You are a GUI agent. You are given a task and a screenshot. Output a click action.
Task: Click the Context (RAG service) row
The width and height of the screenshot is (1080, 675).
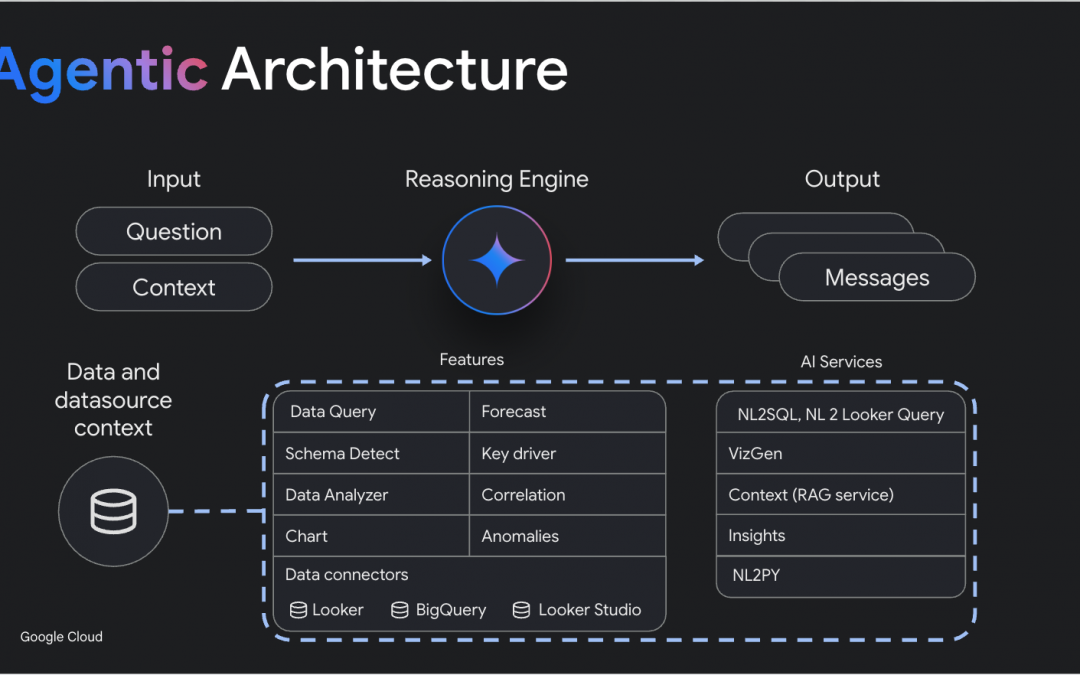point(840,495)
